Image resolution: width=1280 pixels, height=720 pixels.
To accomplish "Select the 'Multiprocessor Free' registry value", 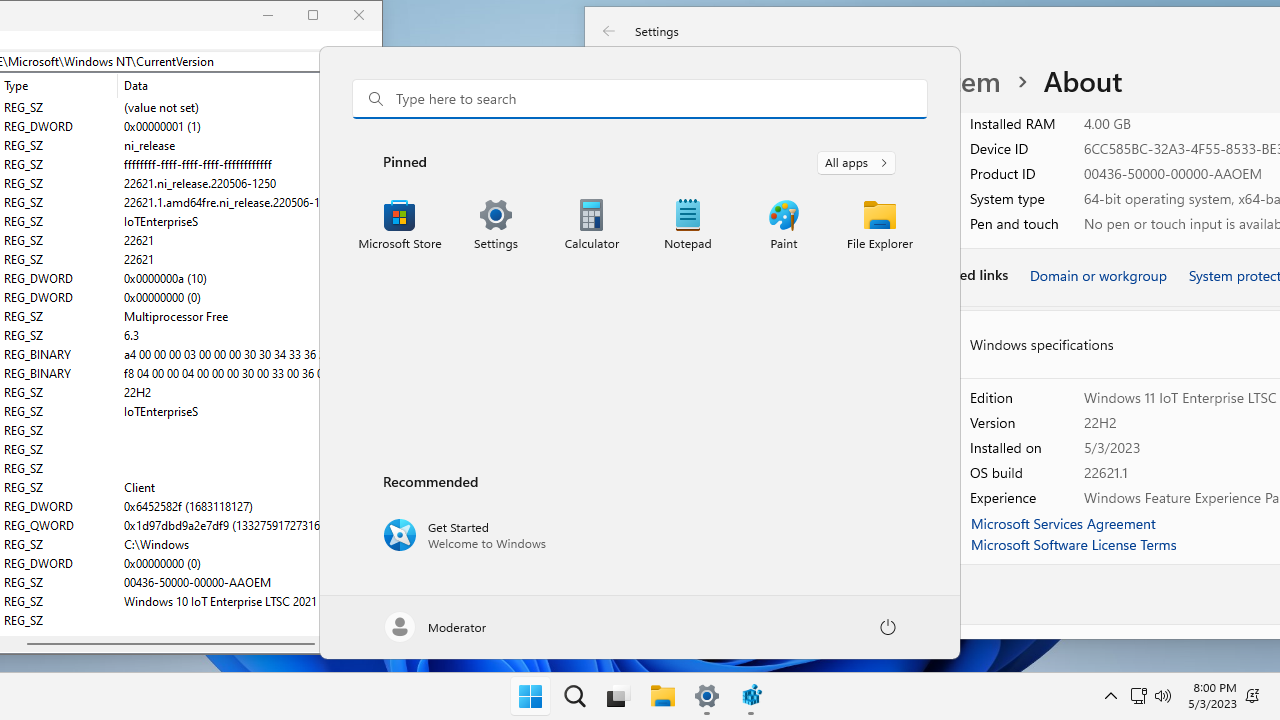I will point(176,317).
